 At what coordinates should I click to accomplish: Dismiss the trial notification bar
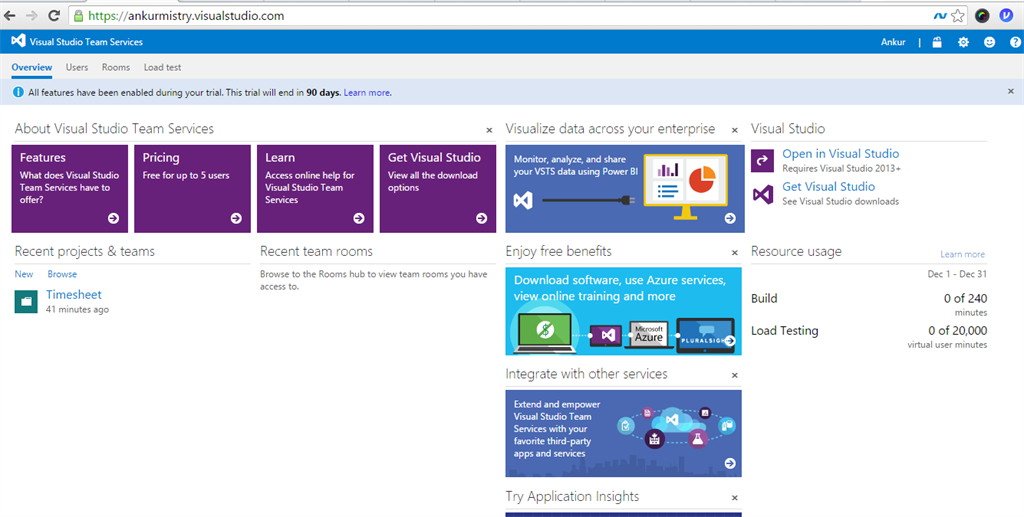coord(1010,92)
